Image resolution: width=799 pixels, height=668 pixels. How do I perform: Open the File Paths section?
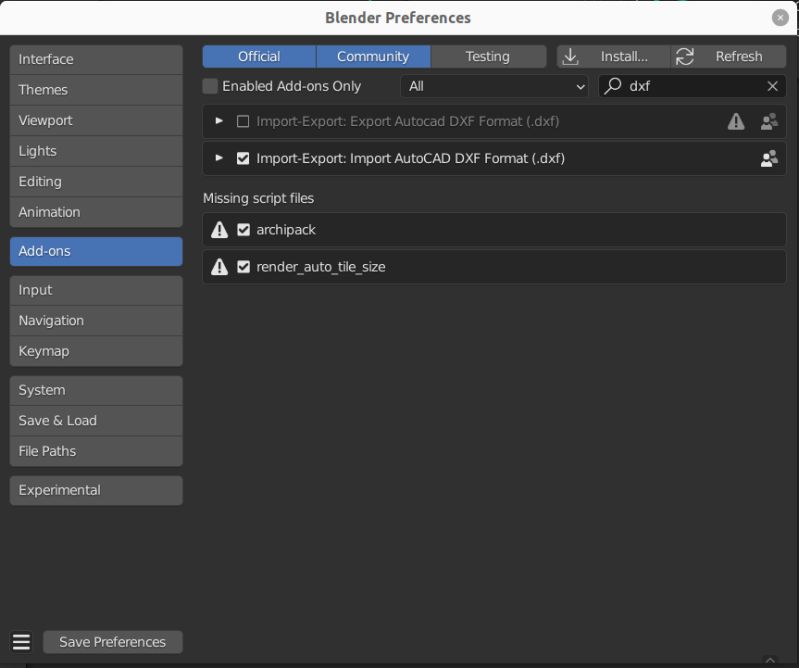[x=96, y=451]
